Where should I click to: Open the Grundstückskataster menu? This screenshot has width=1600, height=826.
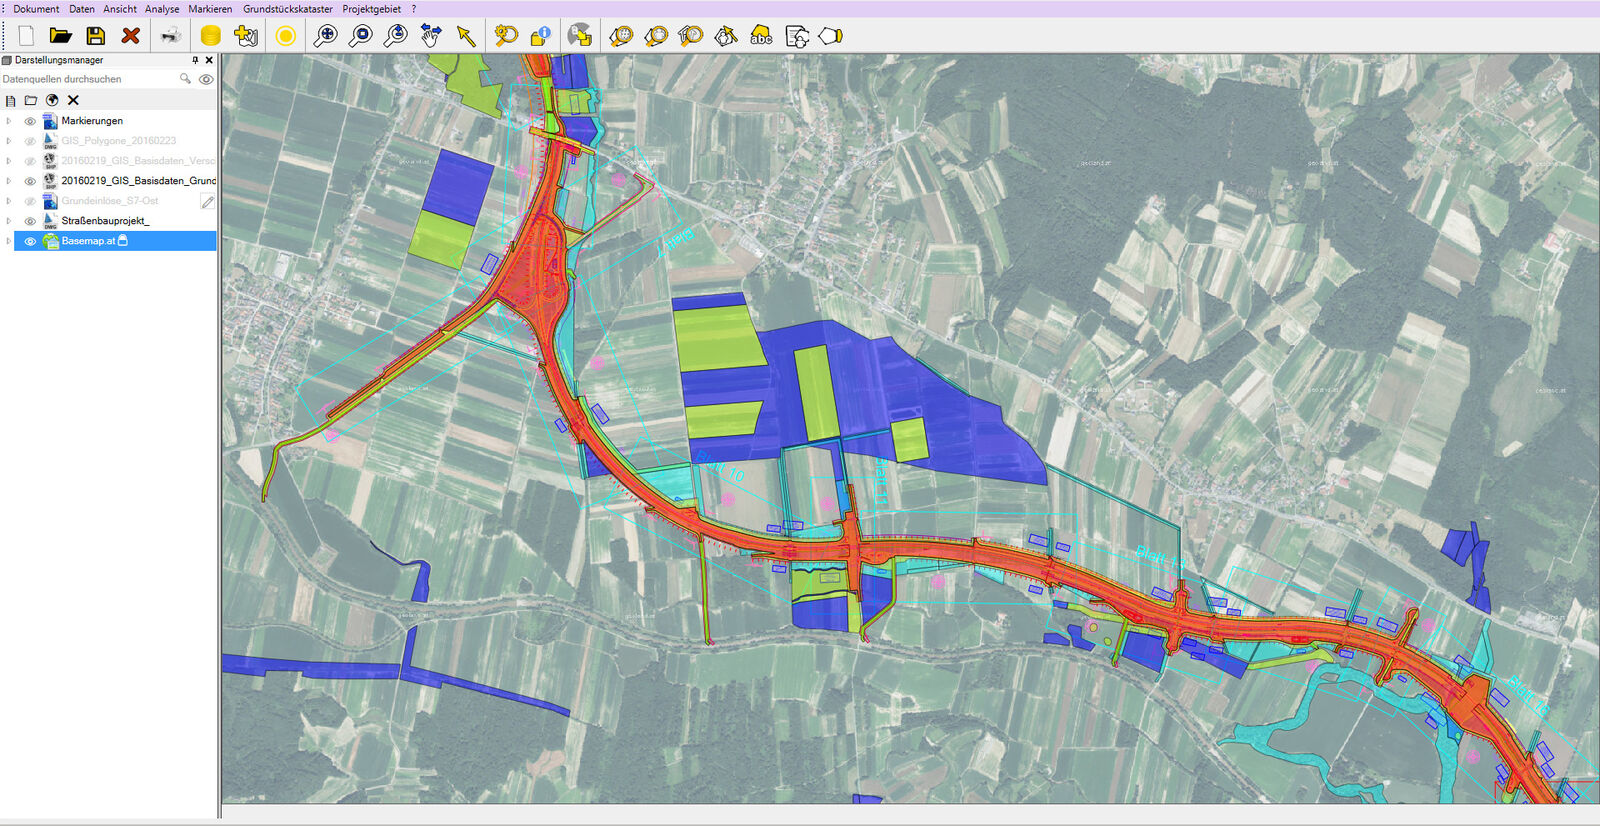coord(287,9)
